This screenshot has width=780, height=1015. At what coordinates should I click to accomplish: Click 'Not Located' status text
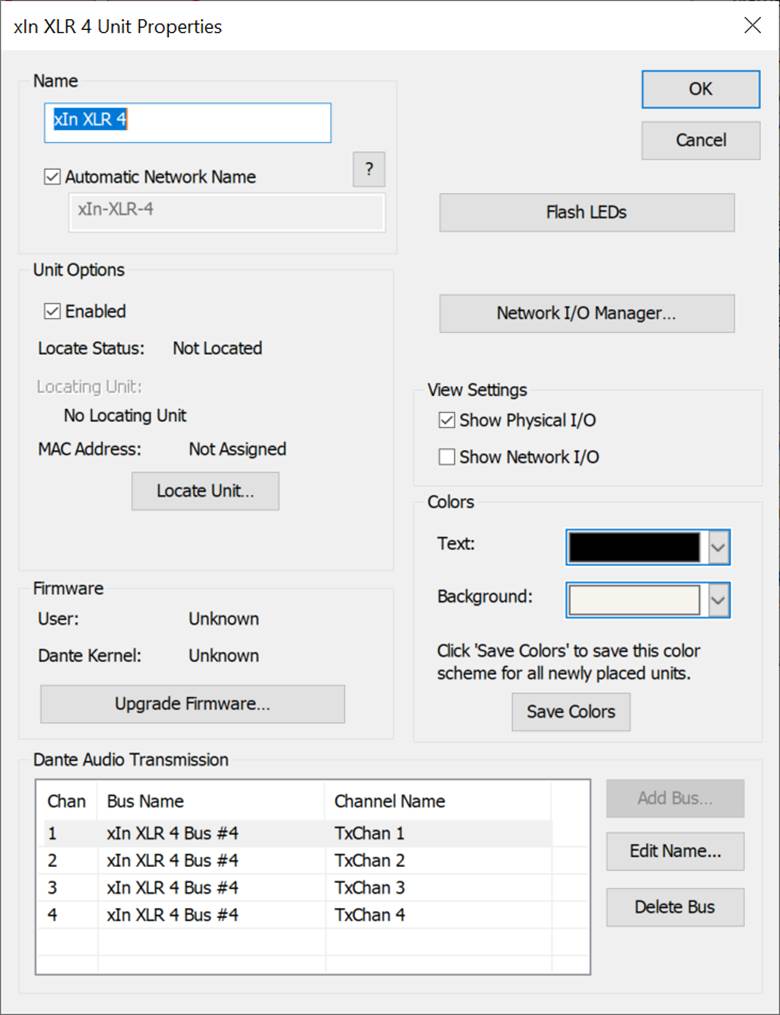pos(217,348)
